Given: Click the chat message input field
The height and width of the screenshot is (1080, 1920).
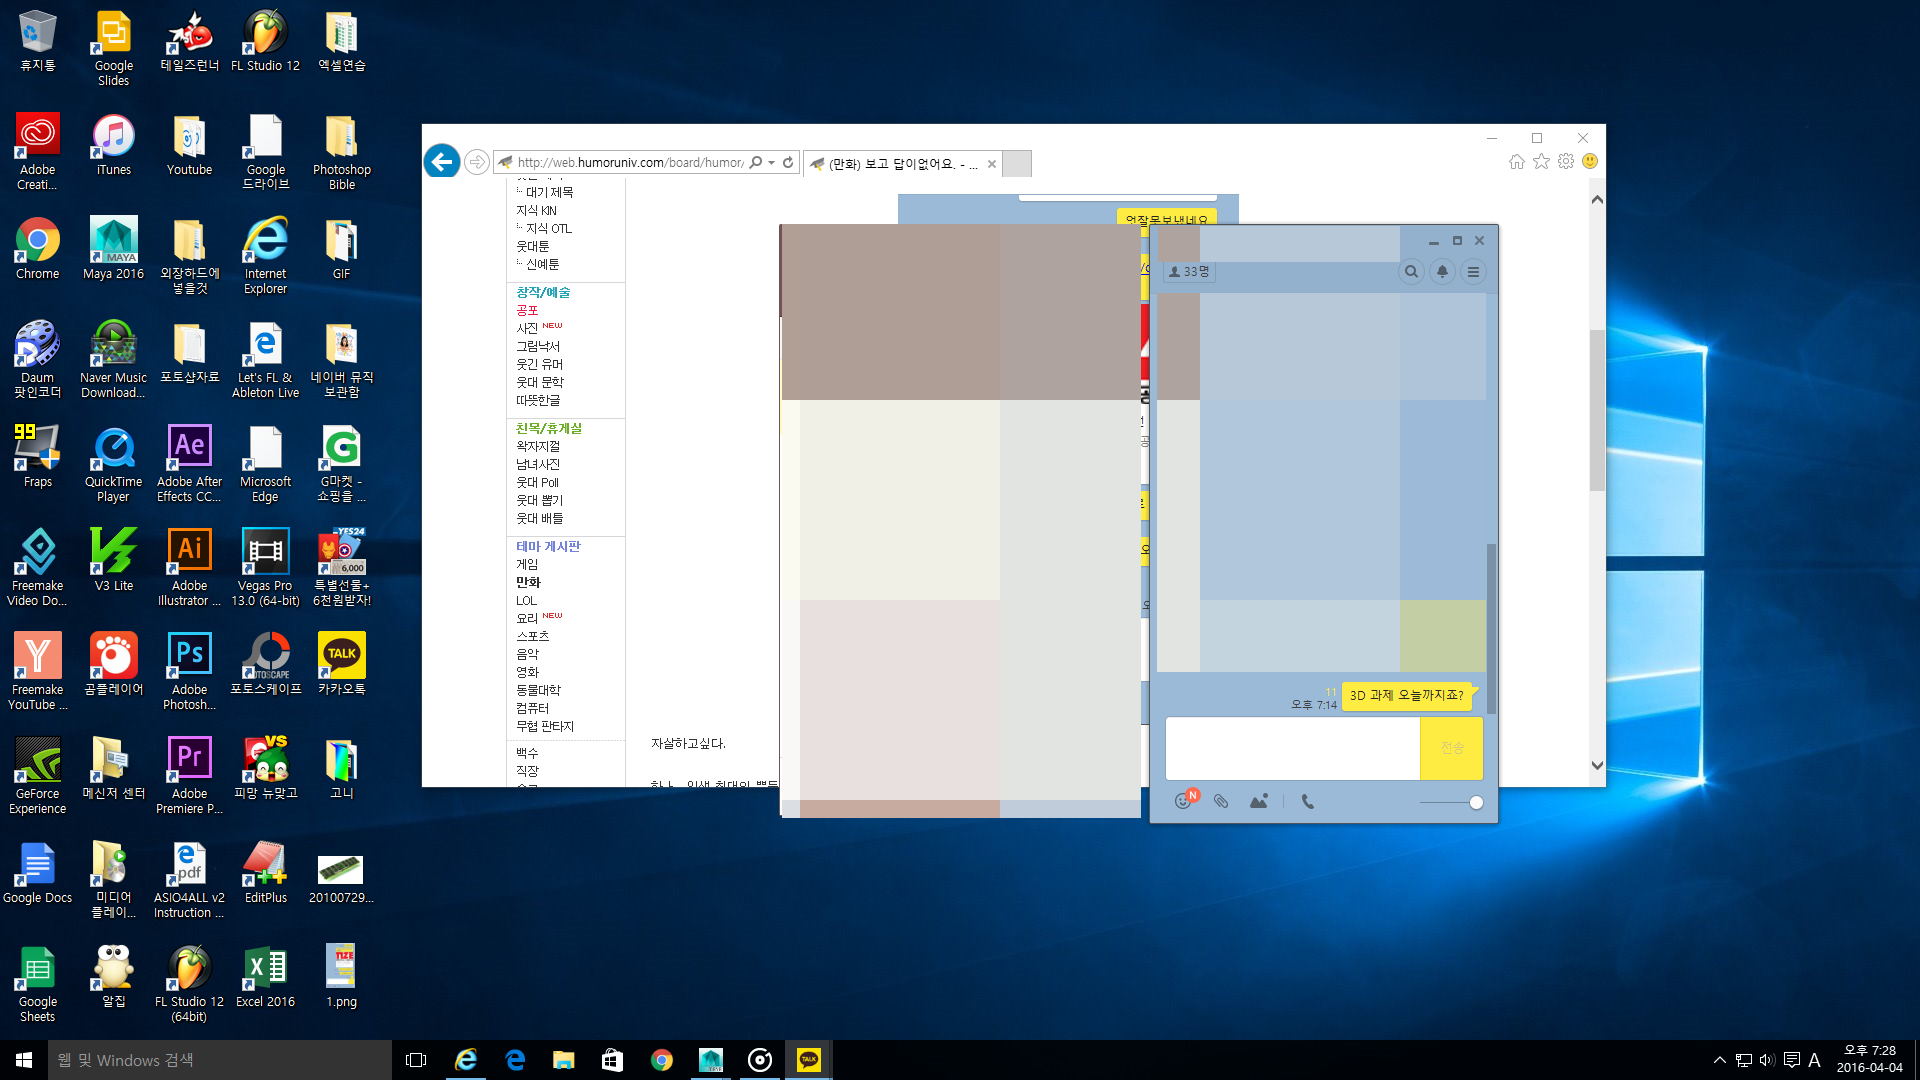Looking at the screenshot, I should tap(1292, 748).
